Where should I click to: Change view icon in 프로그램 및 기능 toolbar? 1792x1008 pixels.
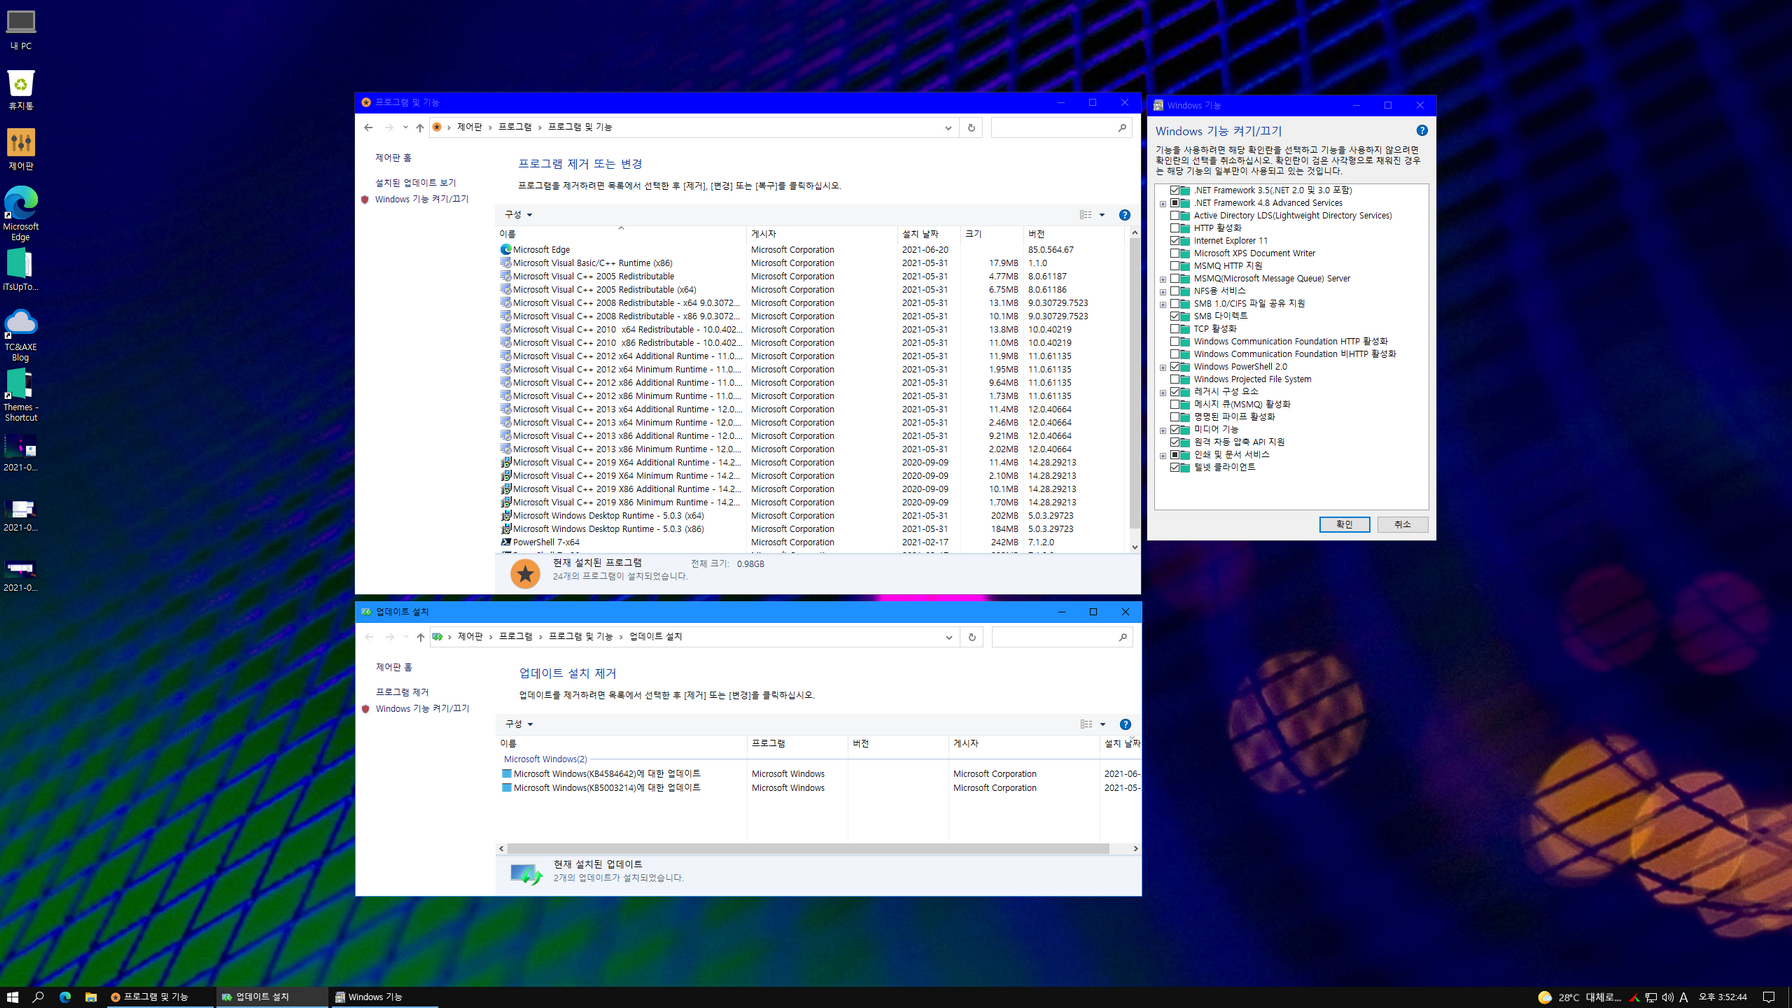1086,215
